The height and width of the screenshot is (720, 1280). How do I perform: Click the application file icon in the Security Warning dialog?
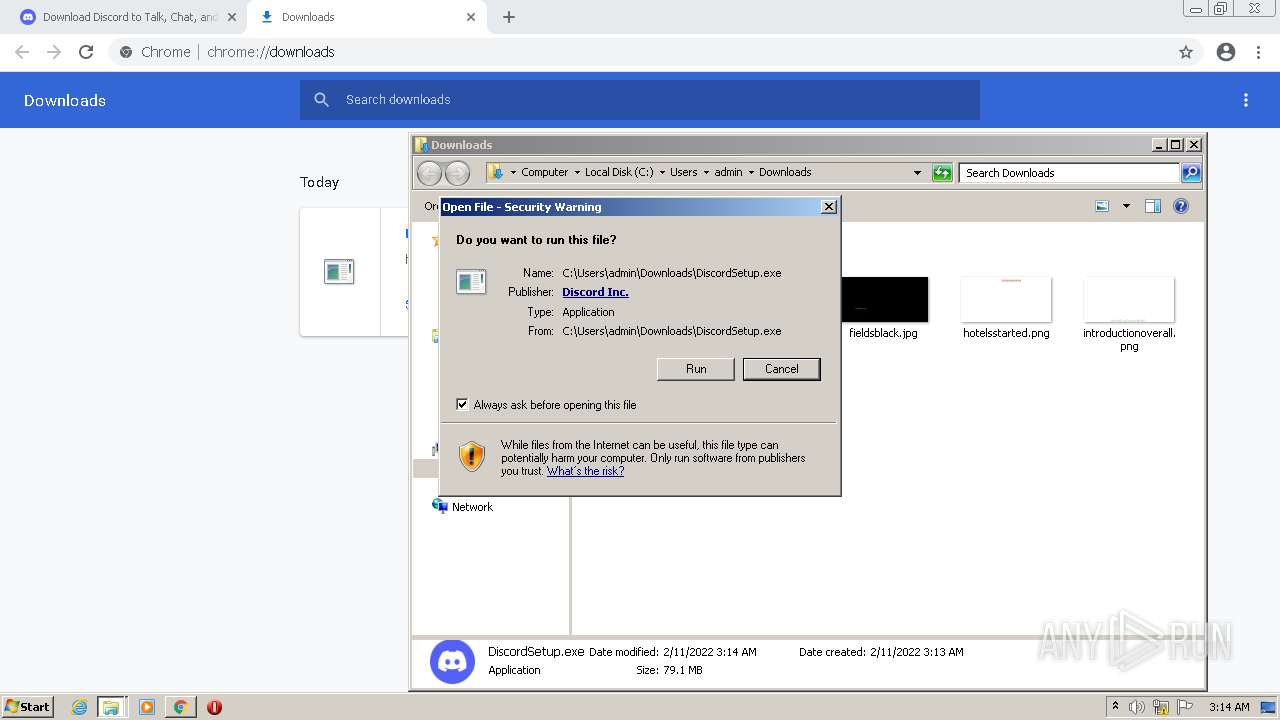(471, 282)
